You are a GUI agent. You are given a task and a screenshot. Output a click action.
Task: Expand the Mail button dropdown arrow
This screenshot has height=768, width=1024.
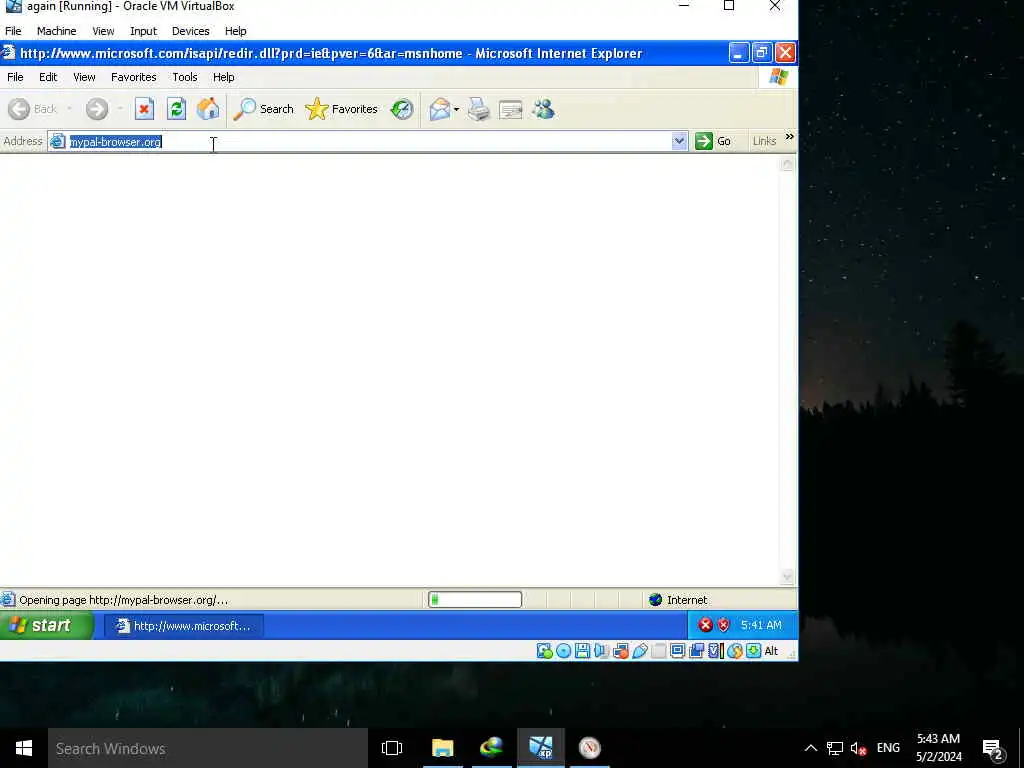click(x=456, y=109)
